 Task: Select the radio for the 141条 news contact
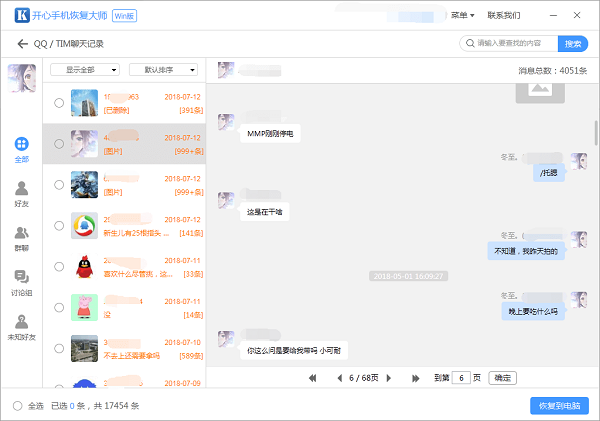[x=59, y=226]
